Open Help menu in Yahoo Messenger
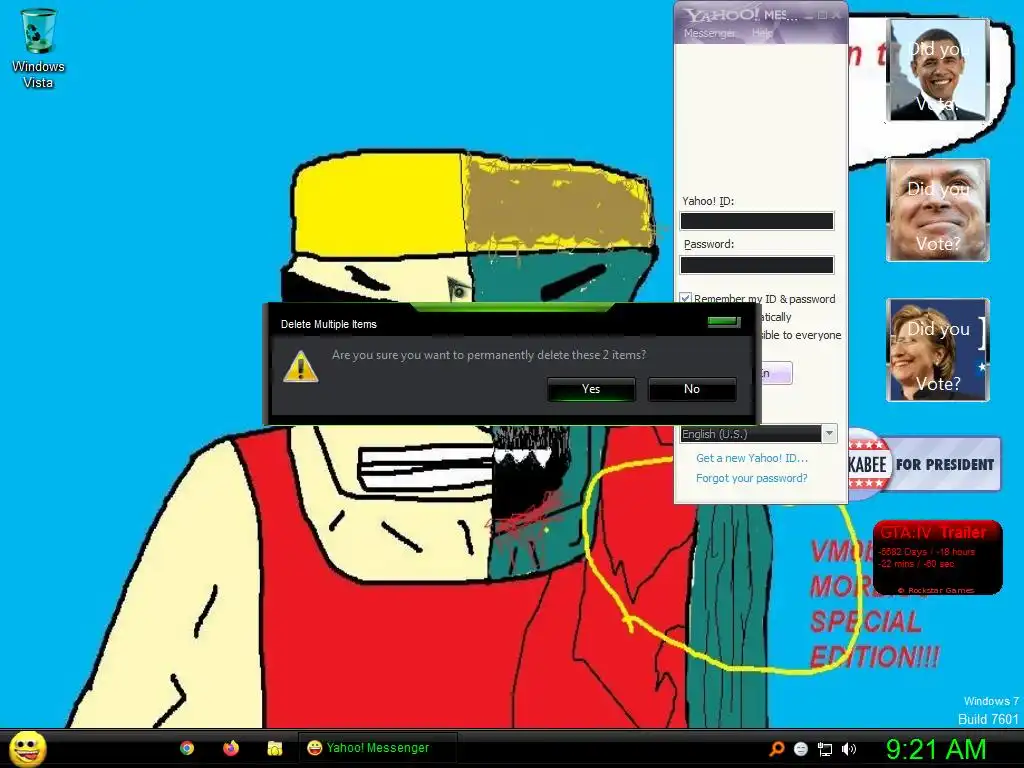 click(761, 33)
